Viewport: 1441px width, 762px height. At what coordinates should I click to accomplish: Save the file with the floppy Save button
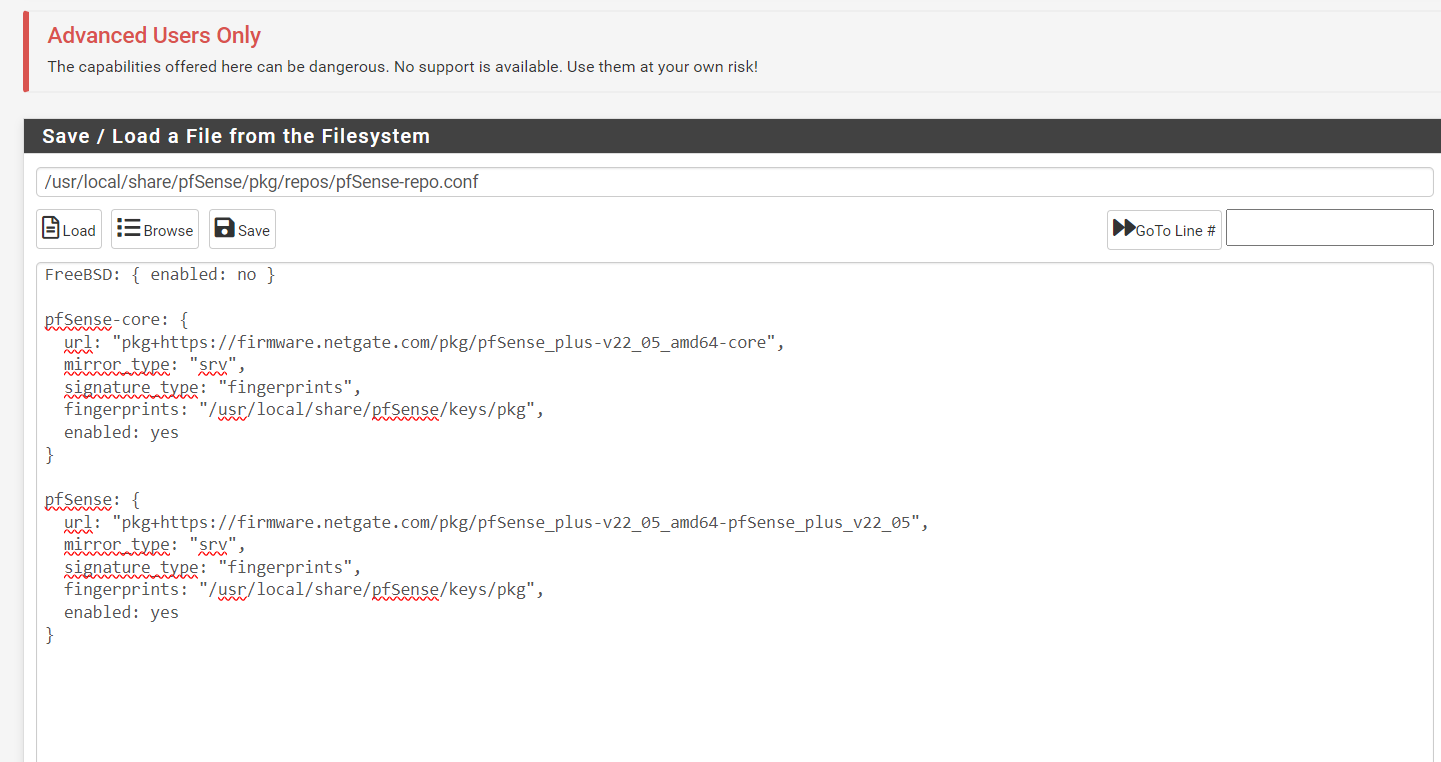[x=242, y=229]
